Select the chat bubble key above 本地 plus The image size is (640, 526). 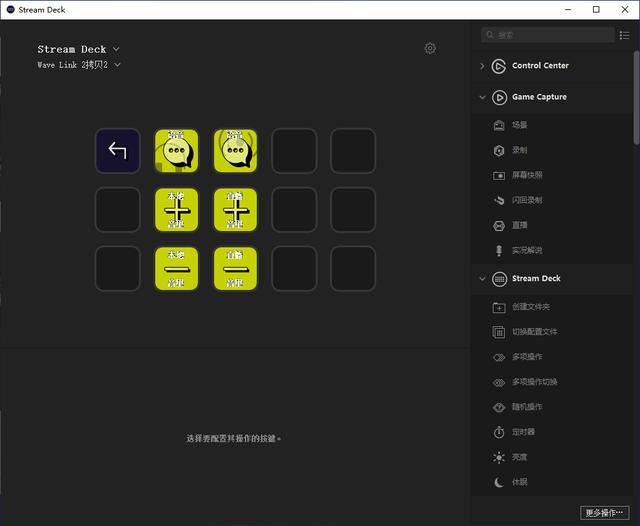[x=176, y=151]
